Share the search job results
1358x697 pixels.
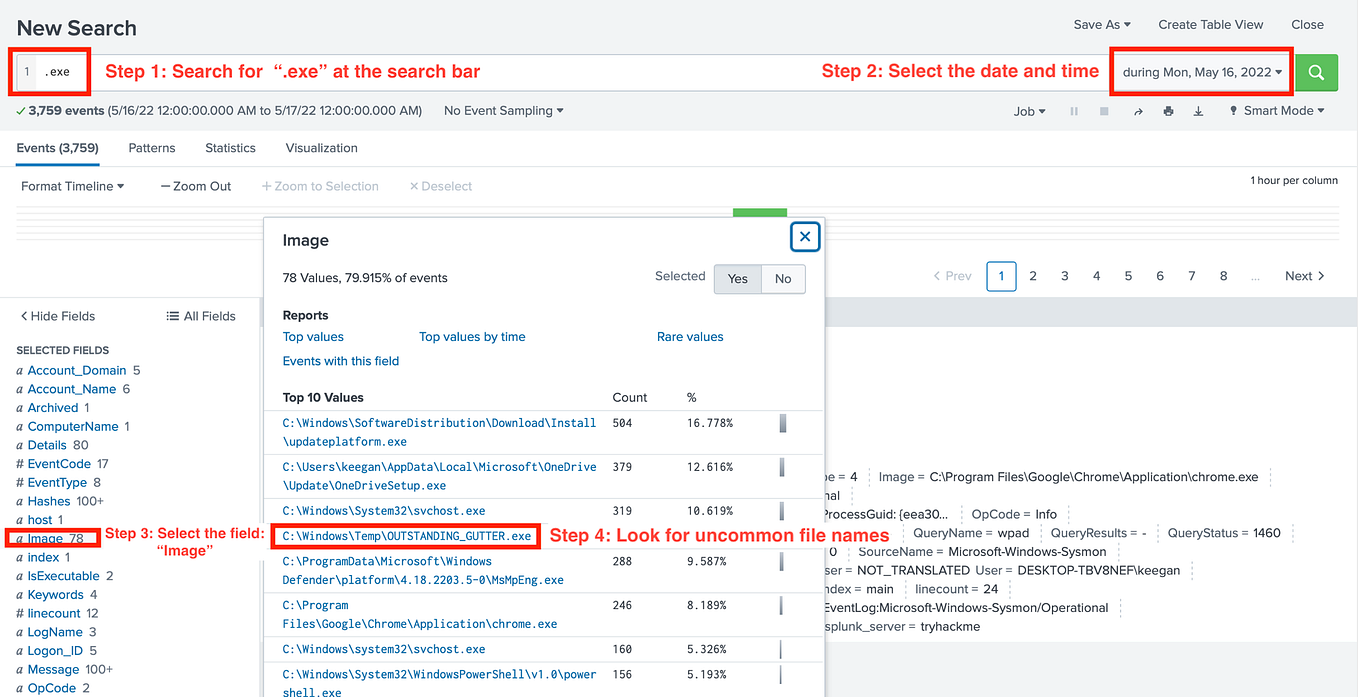point(1138,111)
